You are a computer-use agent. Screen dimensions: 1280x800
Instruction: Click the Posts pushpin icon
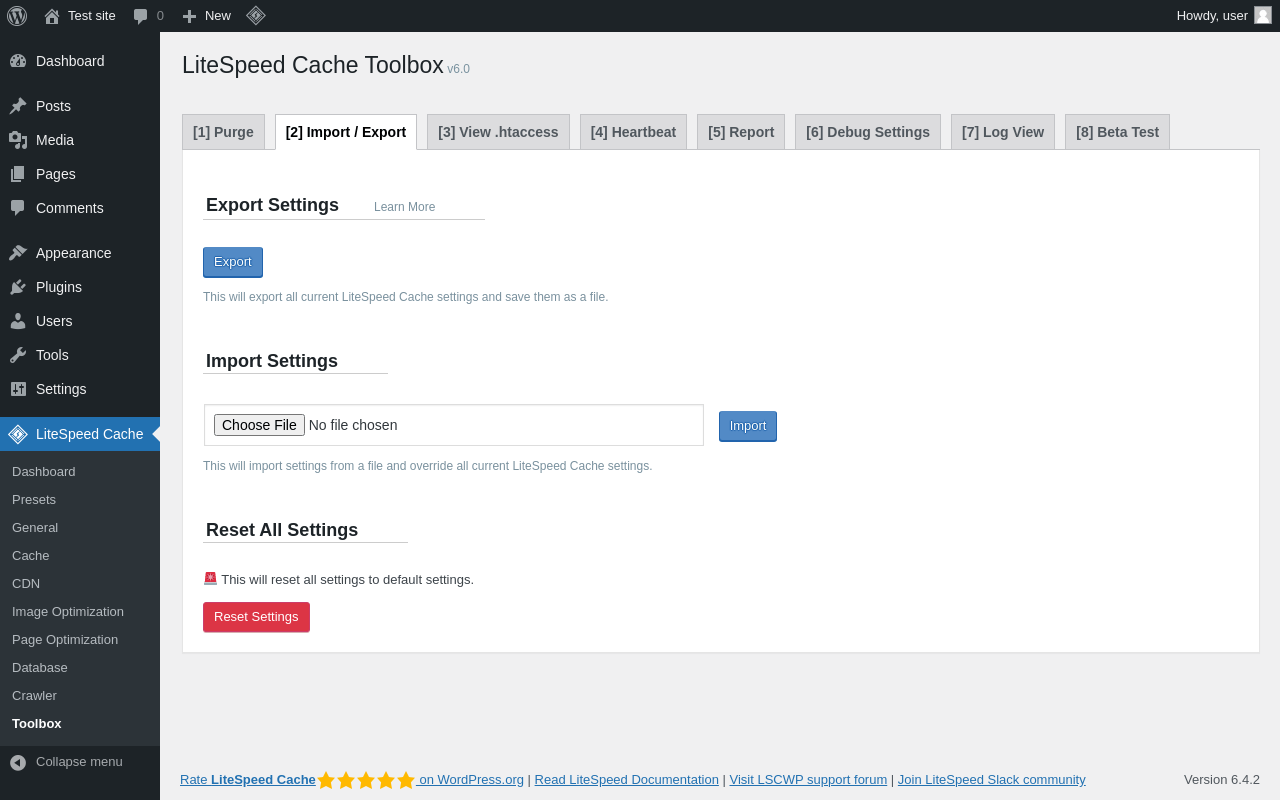tap(18, 106)
